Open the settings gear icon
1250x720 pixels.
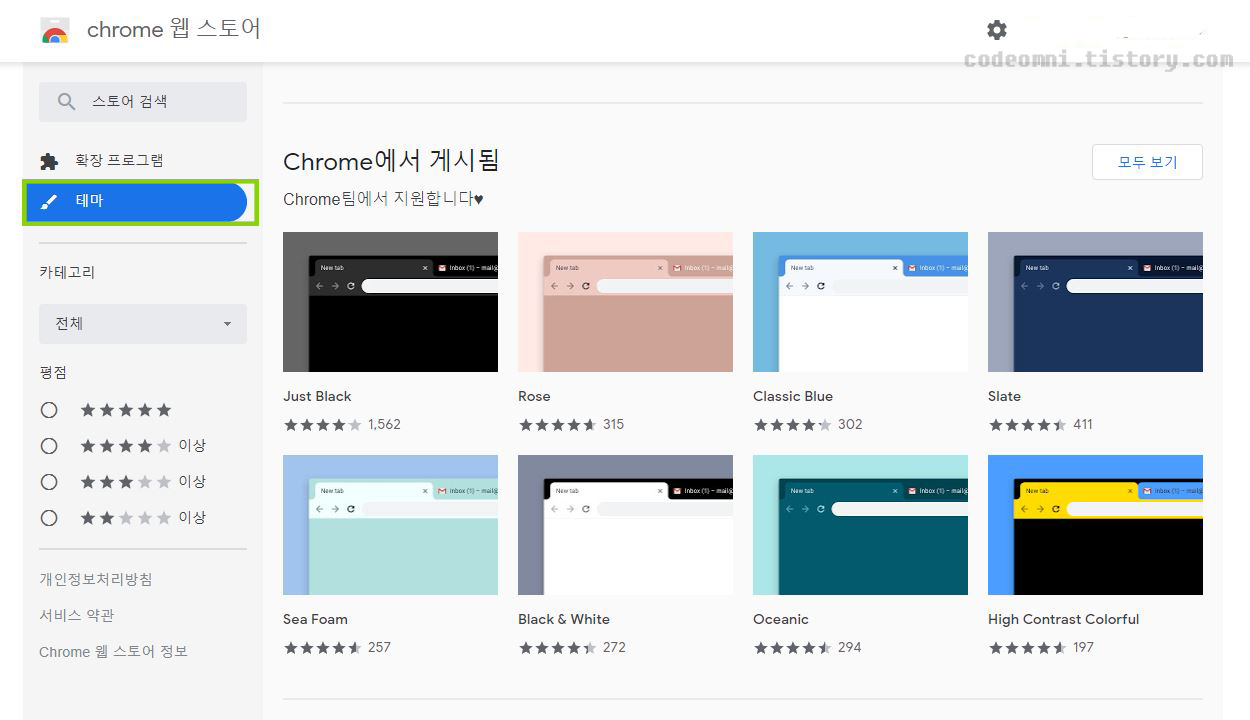(996, 30)
